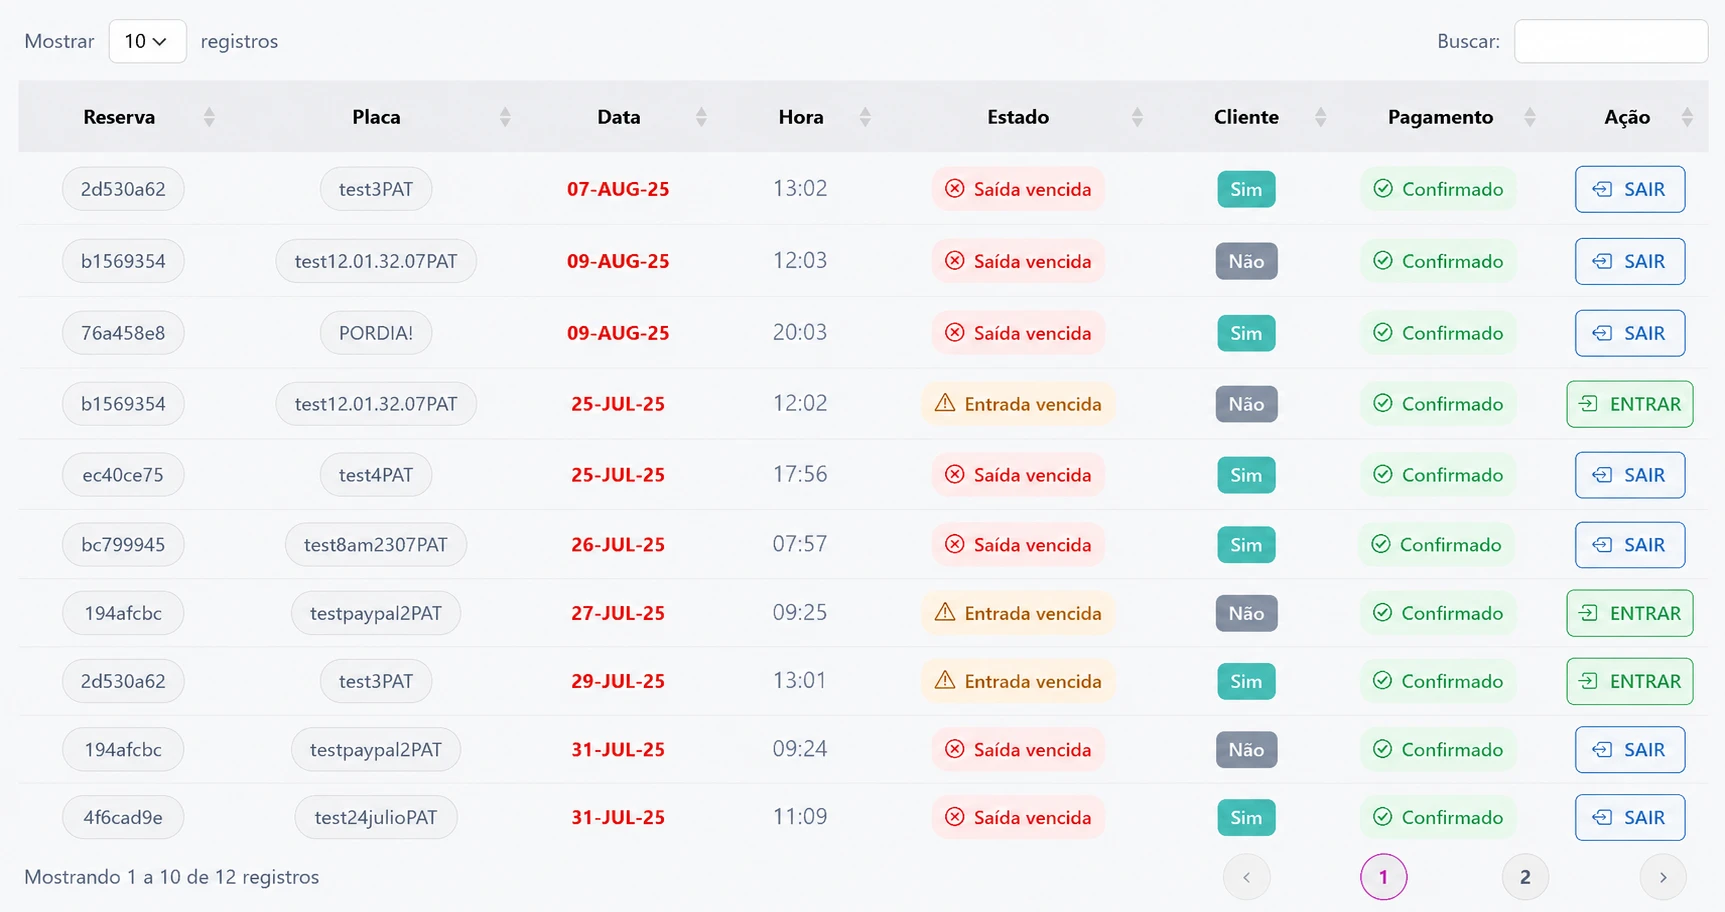Go to next page with right chevron
The height and width of the screenshot is (912, 1725).
(x=1663, y=877)
